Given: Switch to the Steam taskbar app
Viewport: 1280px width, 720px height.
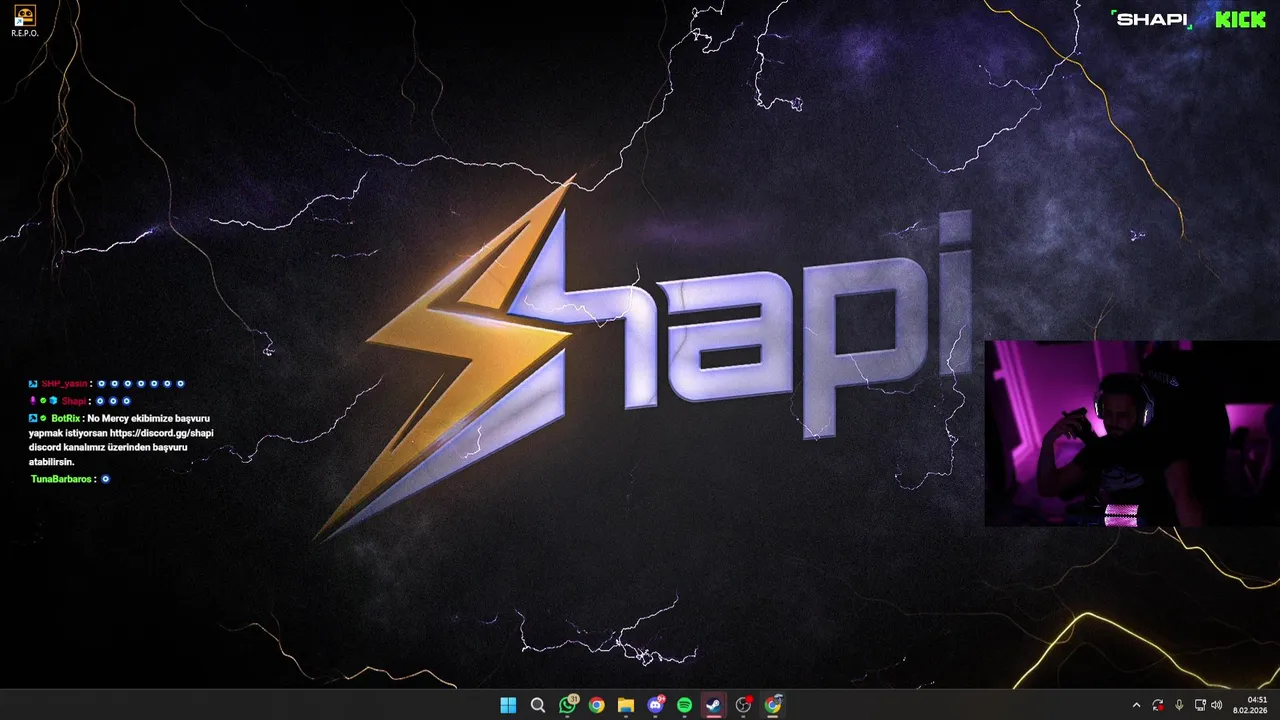Looking at the screenshot, I should pos(713,705).
